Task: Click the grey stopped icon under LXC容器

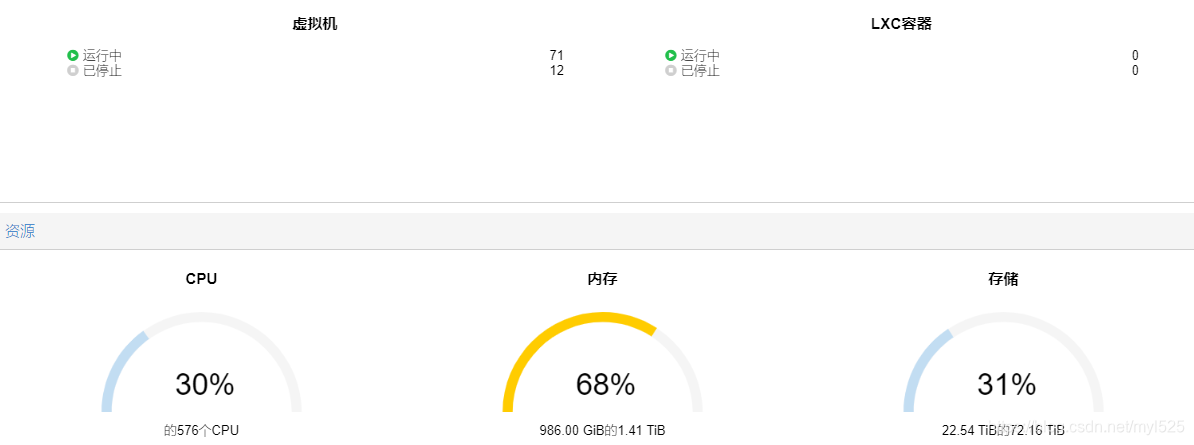Action: click(671, 71)
